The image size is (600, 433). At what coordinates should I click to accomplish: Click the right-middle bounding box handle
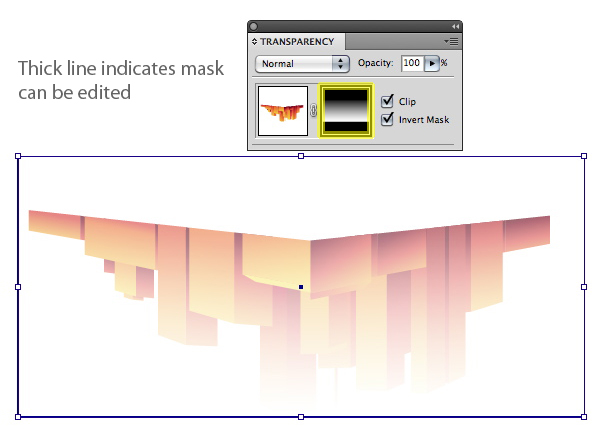(x=584, y=287)
